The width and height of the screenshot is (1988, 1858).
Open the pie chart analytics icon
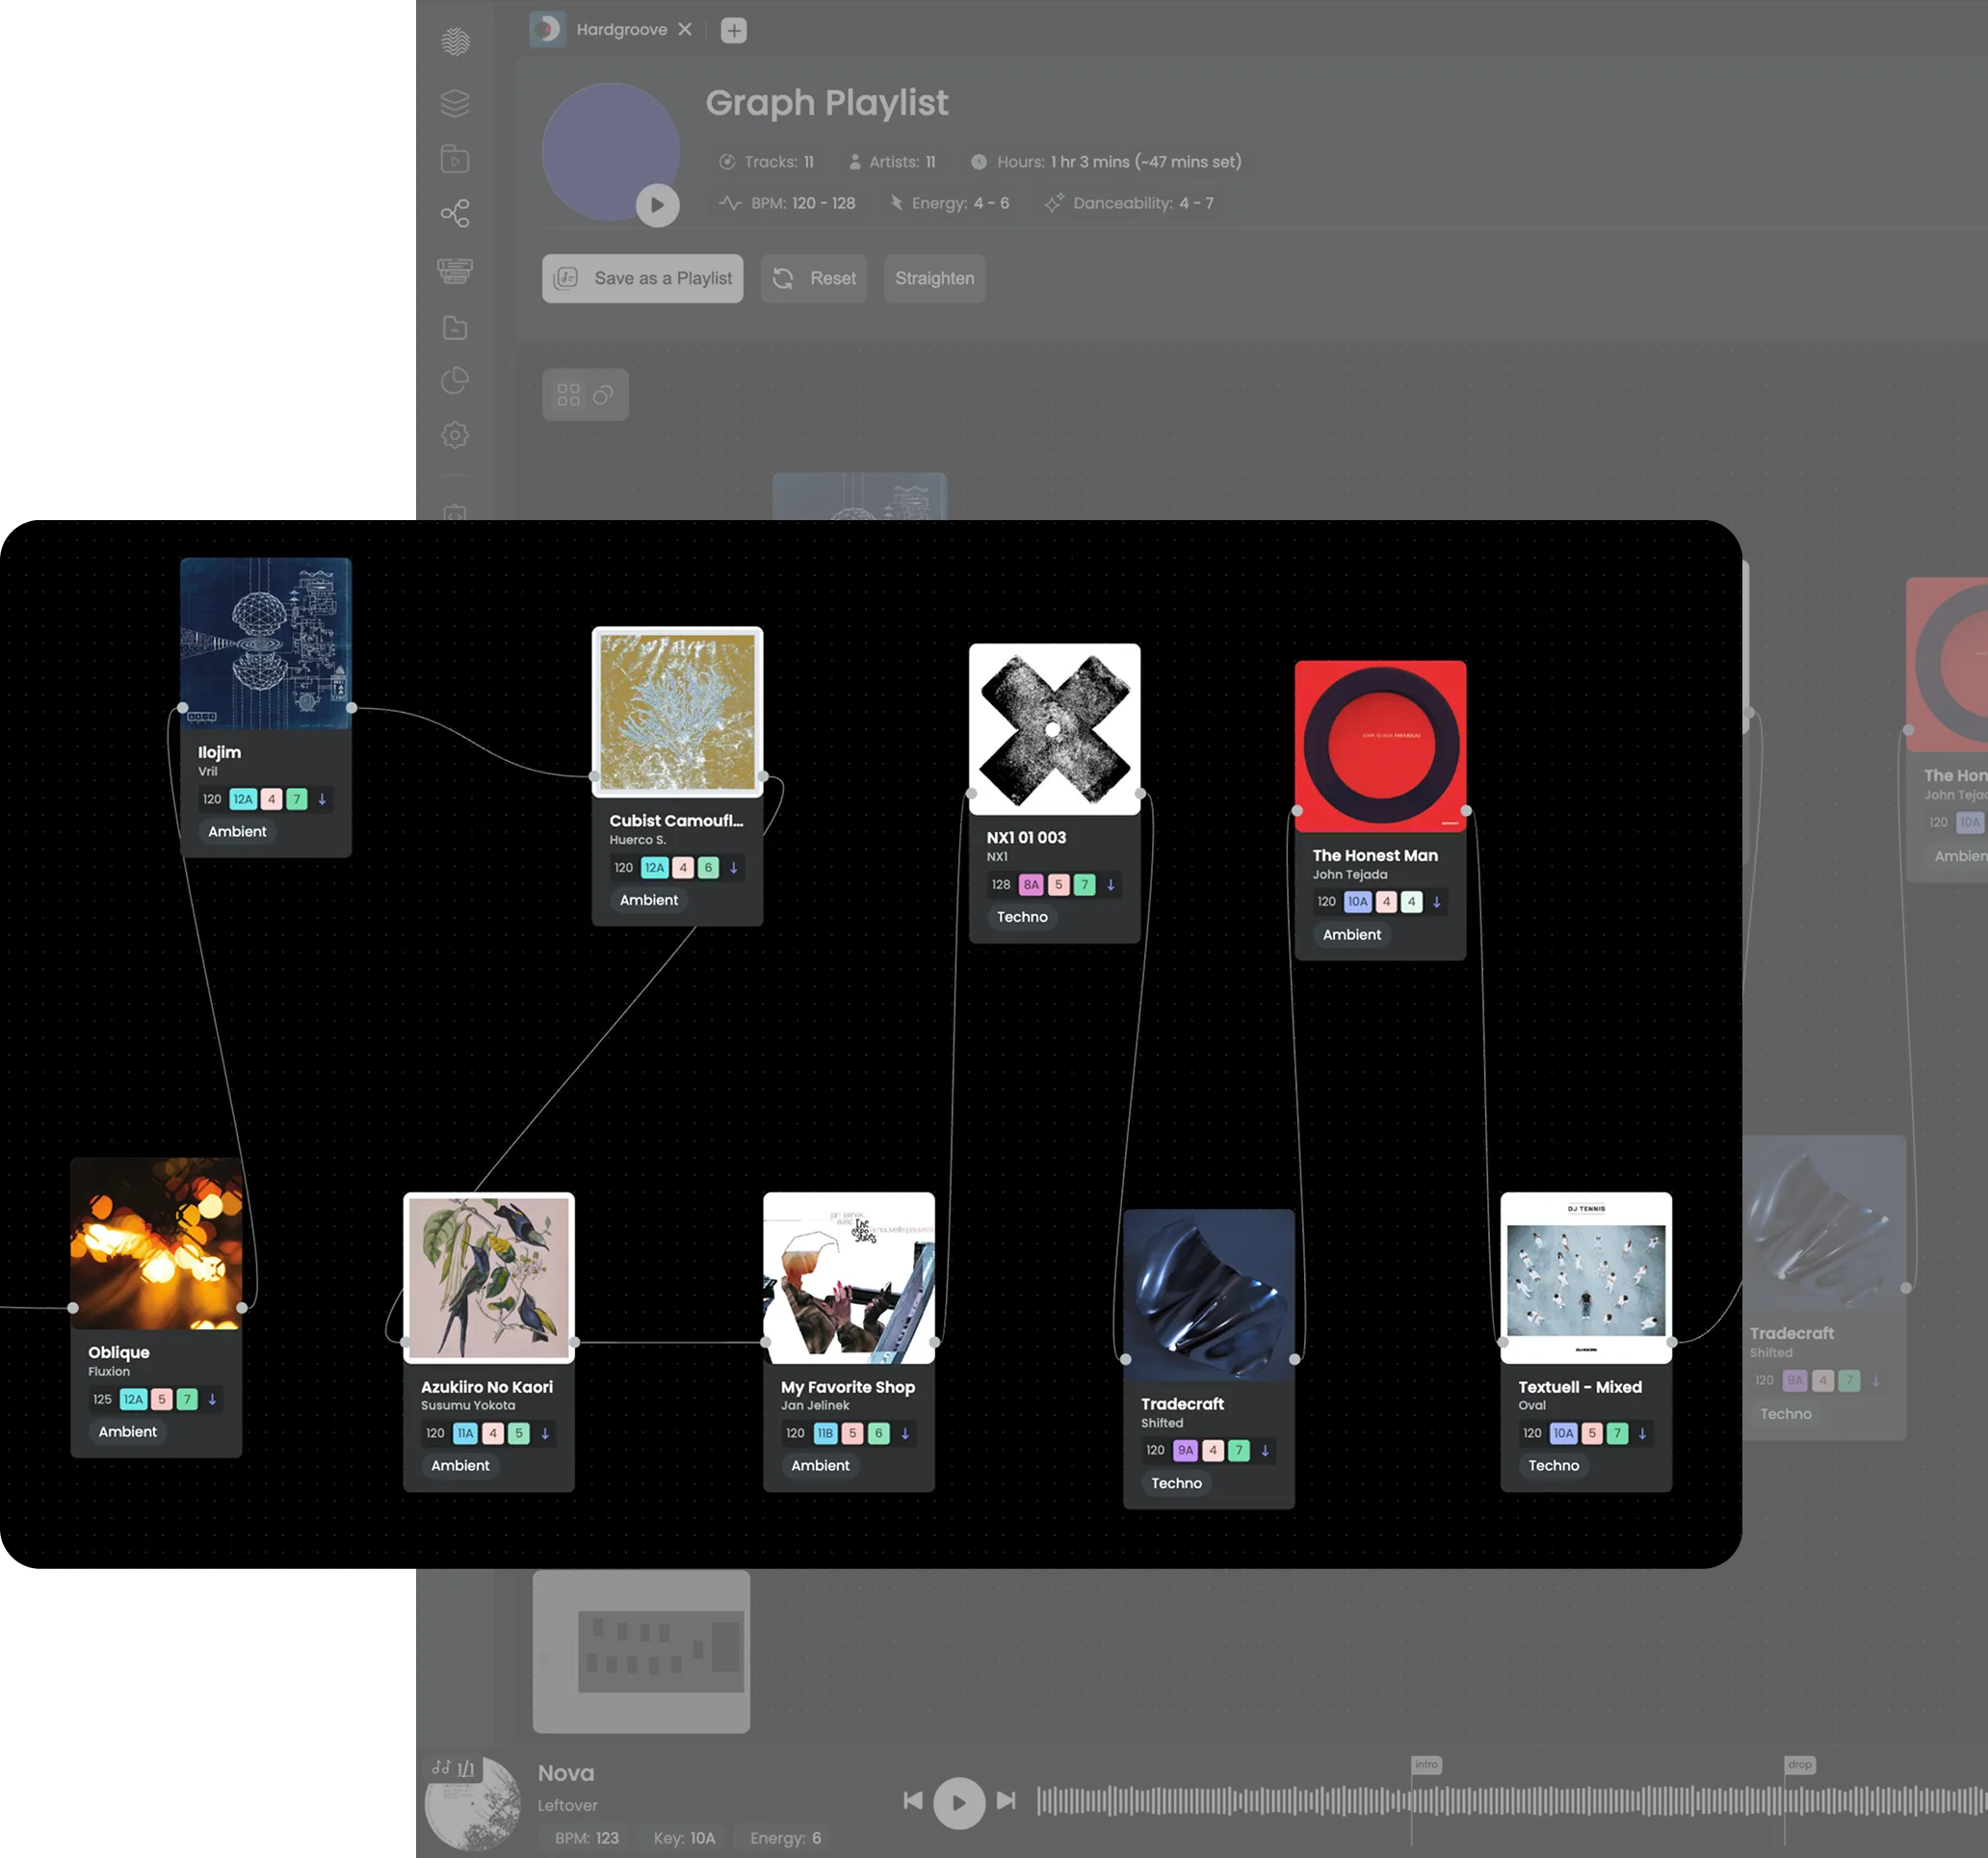click(x=455, y=380)
